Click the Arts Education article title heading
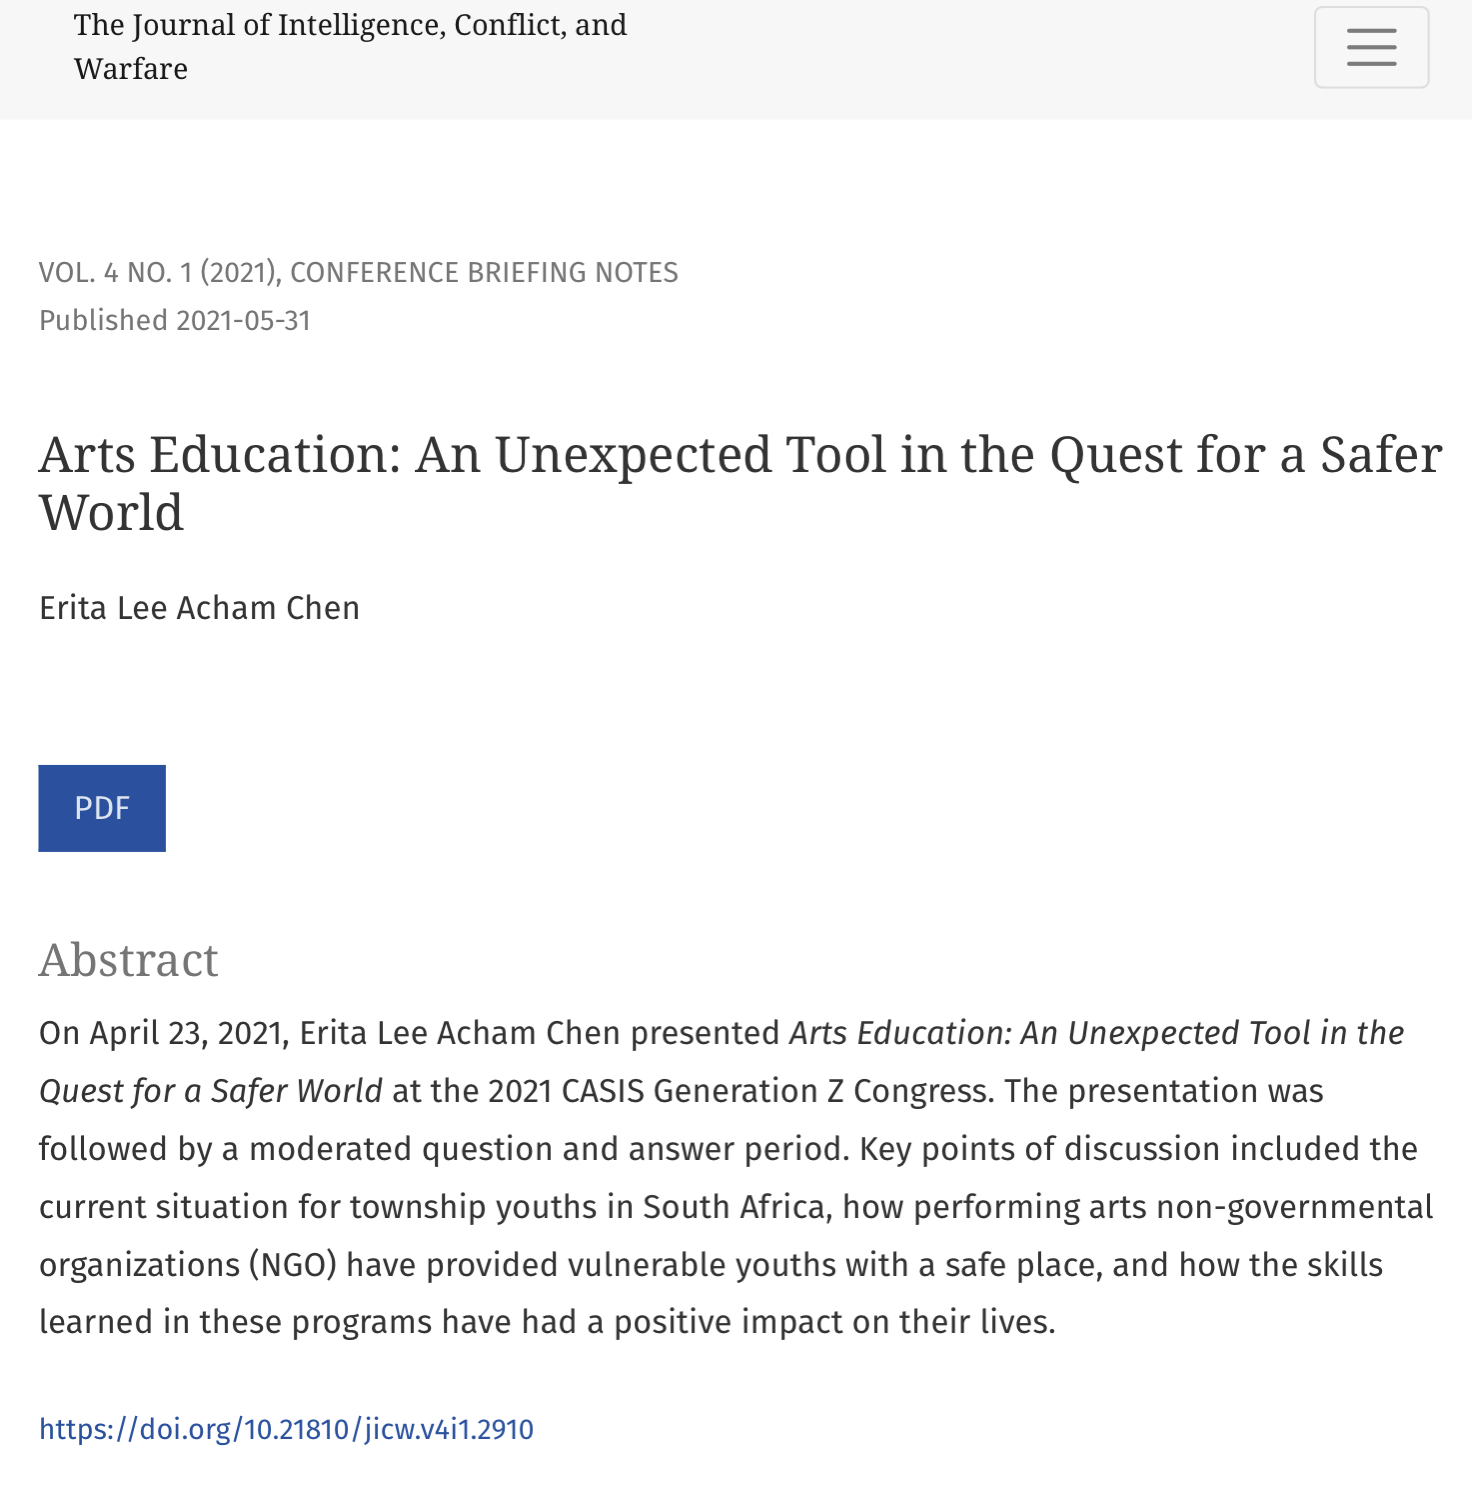 tap(739, 482)
